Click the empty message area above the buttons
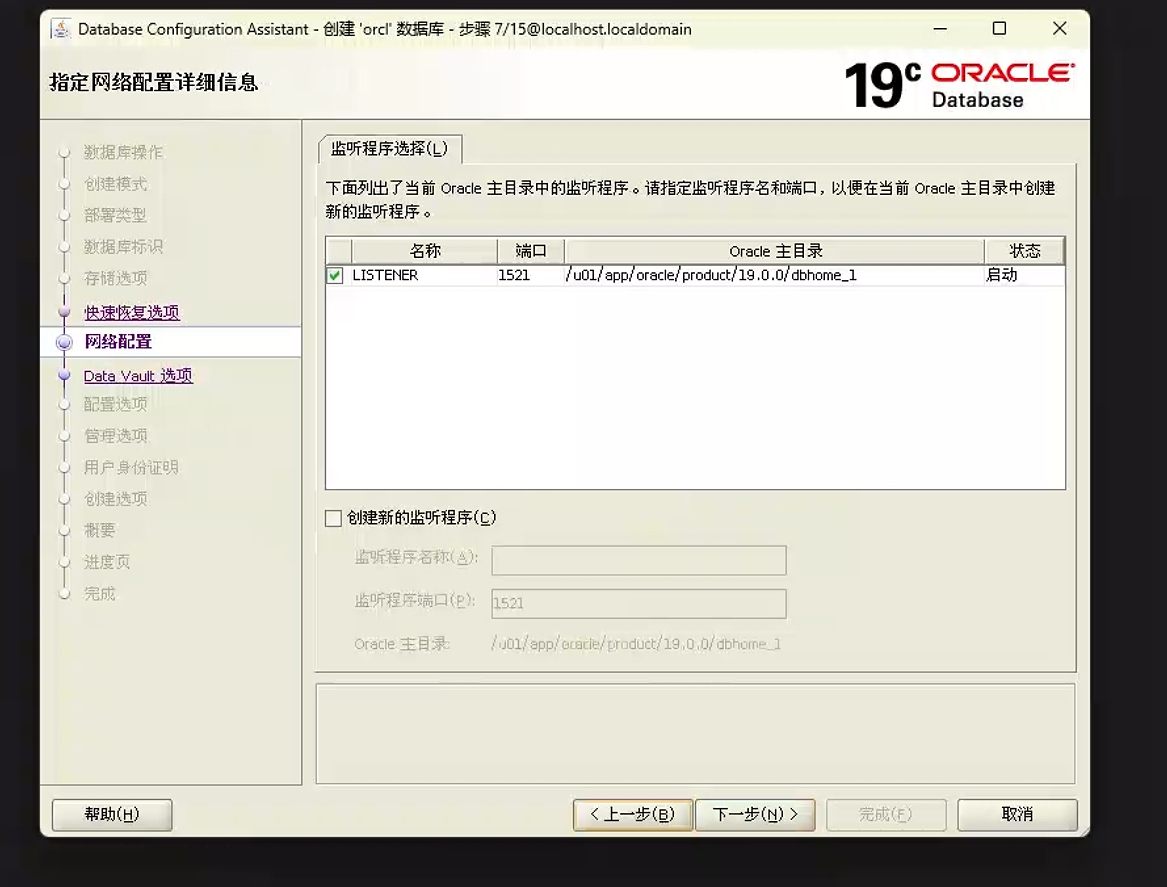This screenshot has height=887, width=1167. [695, 734]
